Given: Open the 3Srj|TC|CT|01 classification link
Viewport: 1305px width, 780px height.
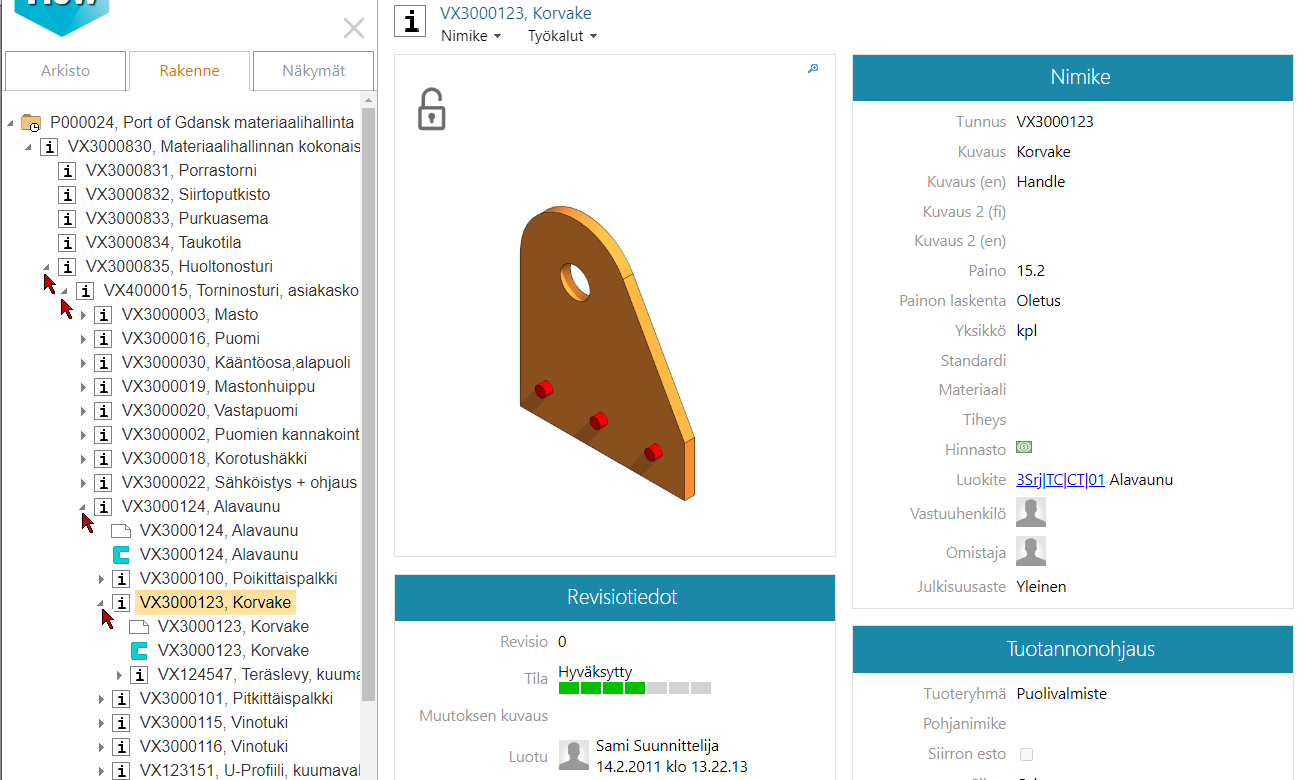Looking at the screenshot, I should pos(1060,480).
